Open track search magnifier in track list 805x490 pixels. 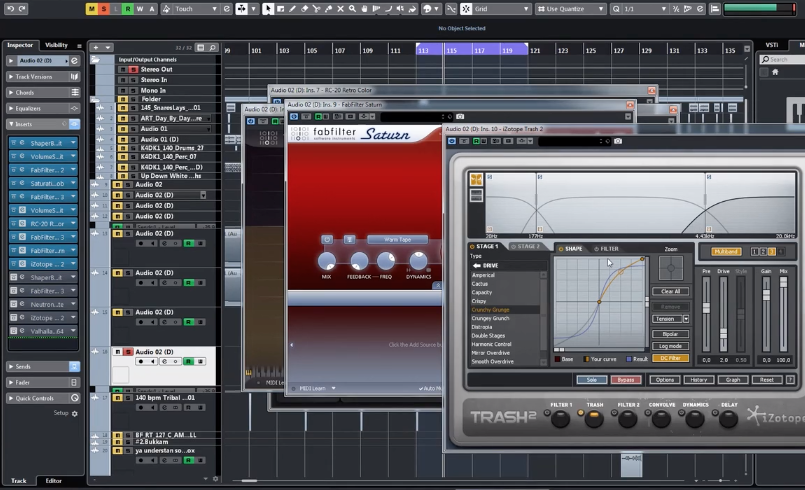click(x=212, y=47)
